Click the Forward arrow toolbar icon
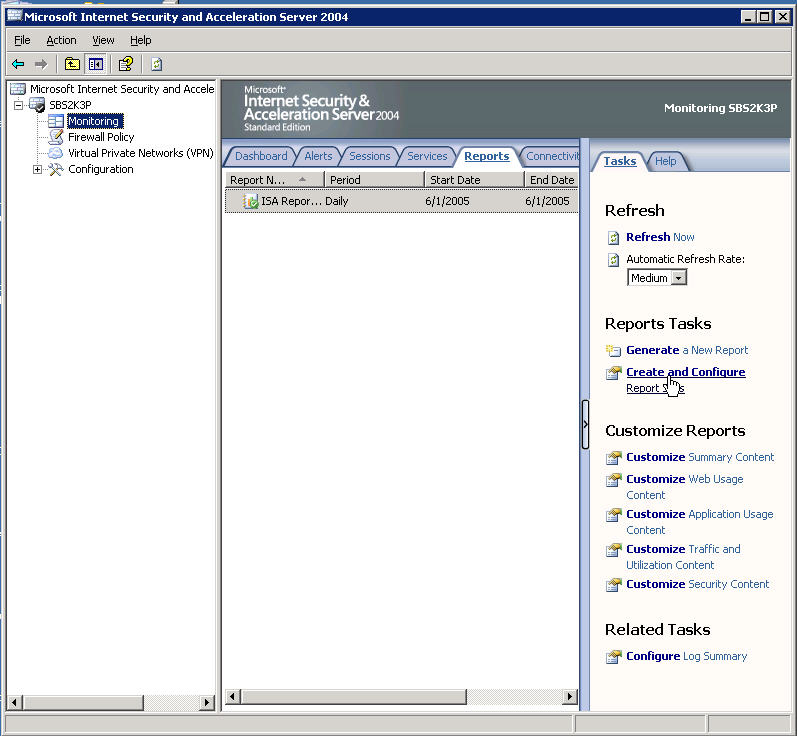 [x=41, y=64]
